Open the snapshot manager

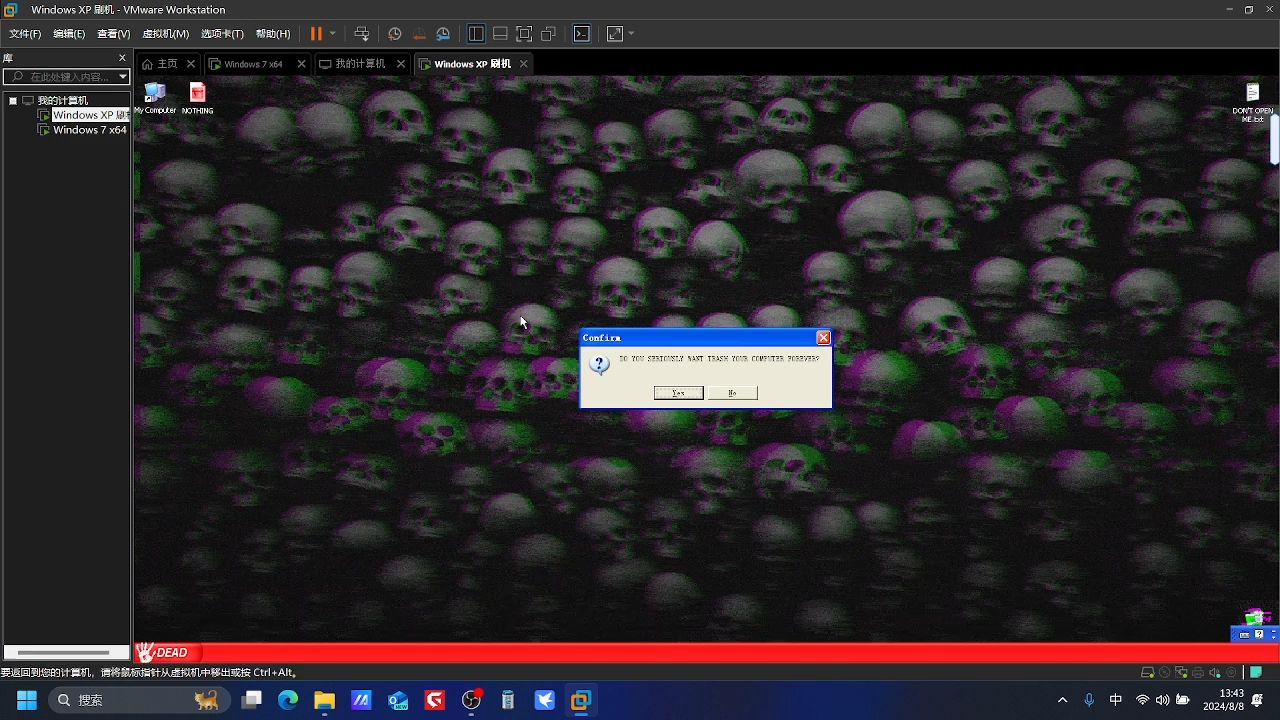(x=443, y=33)
